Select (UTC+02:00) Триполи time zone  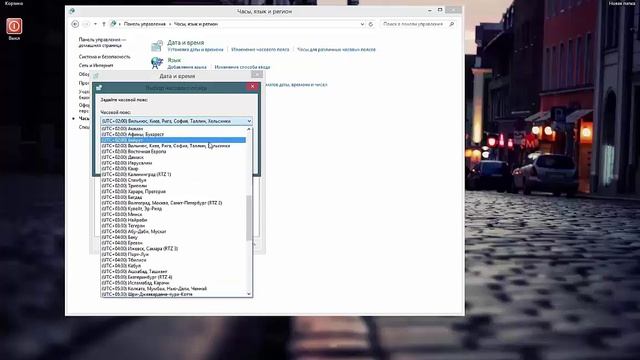click(x=173, y=186)
